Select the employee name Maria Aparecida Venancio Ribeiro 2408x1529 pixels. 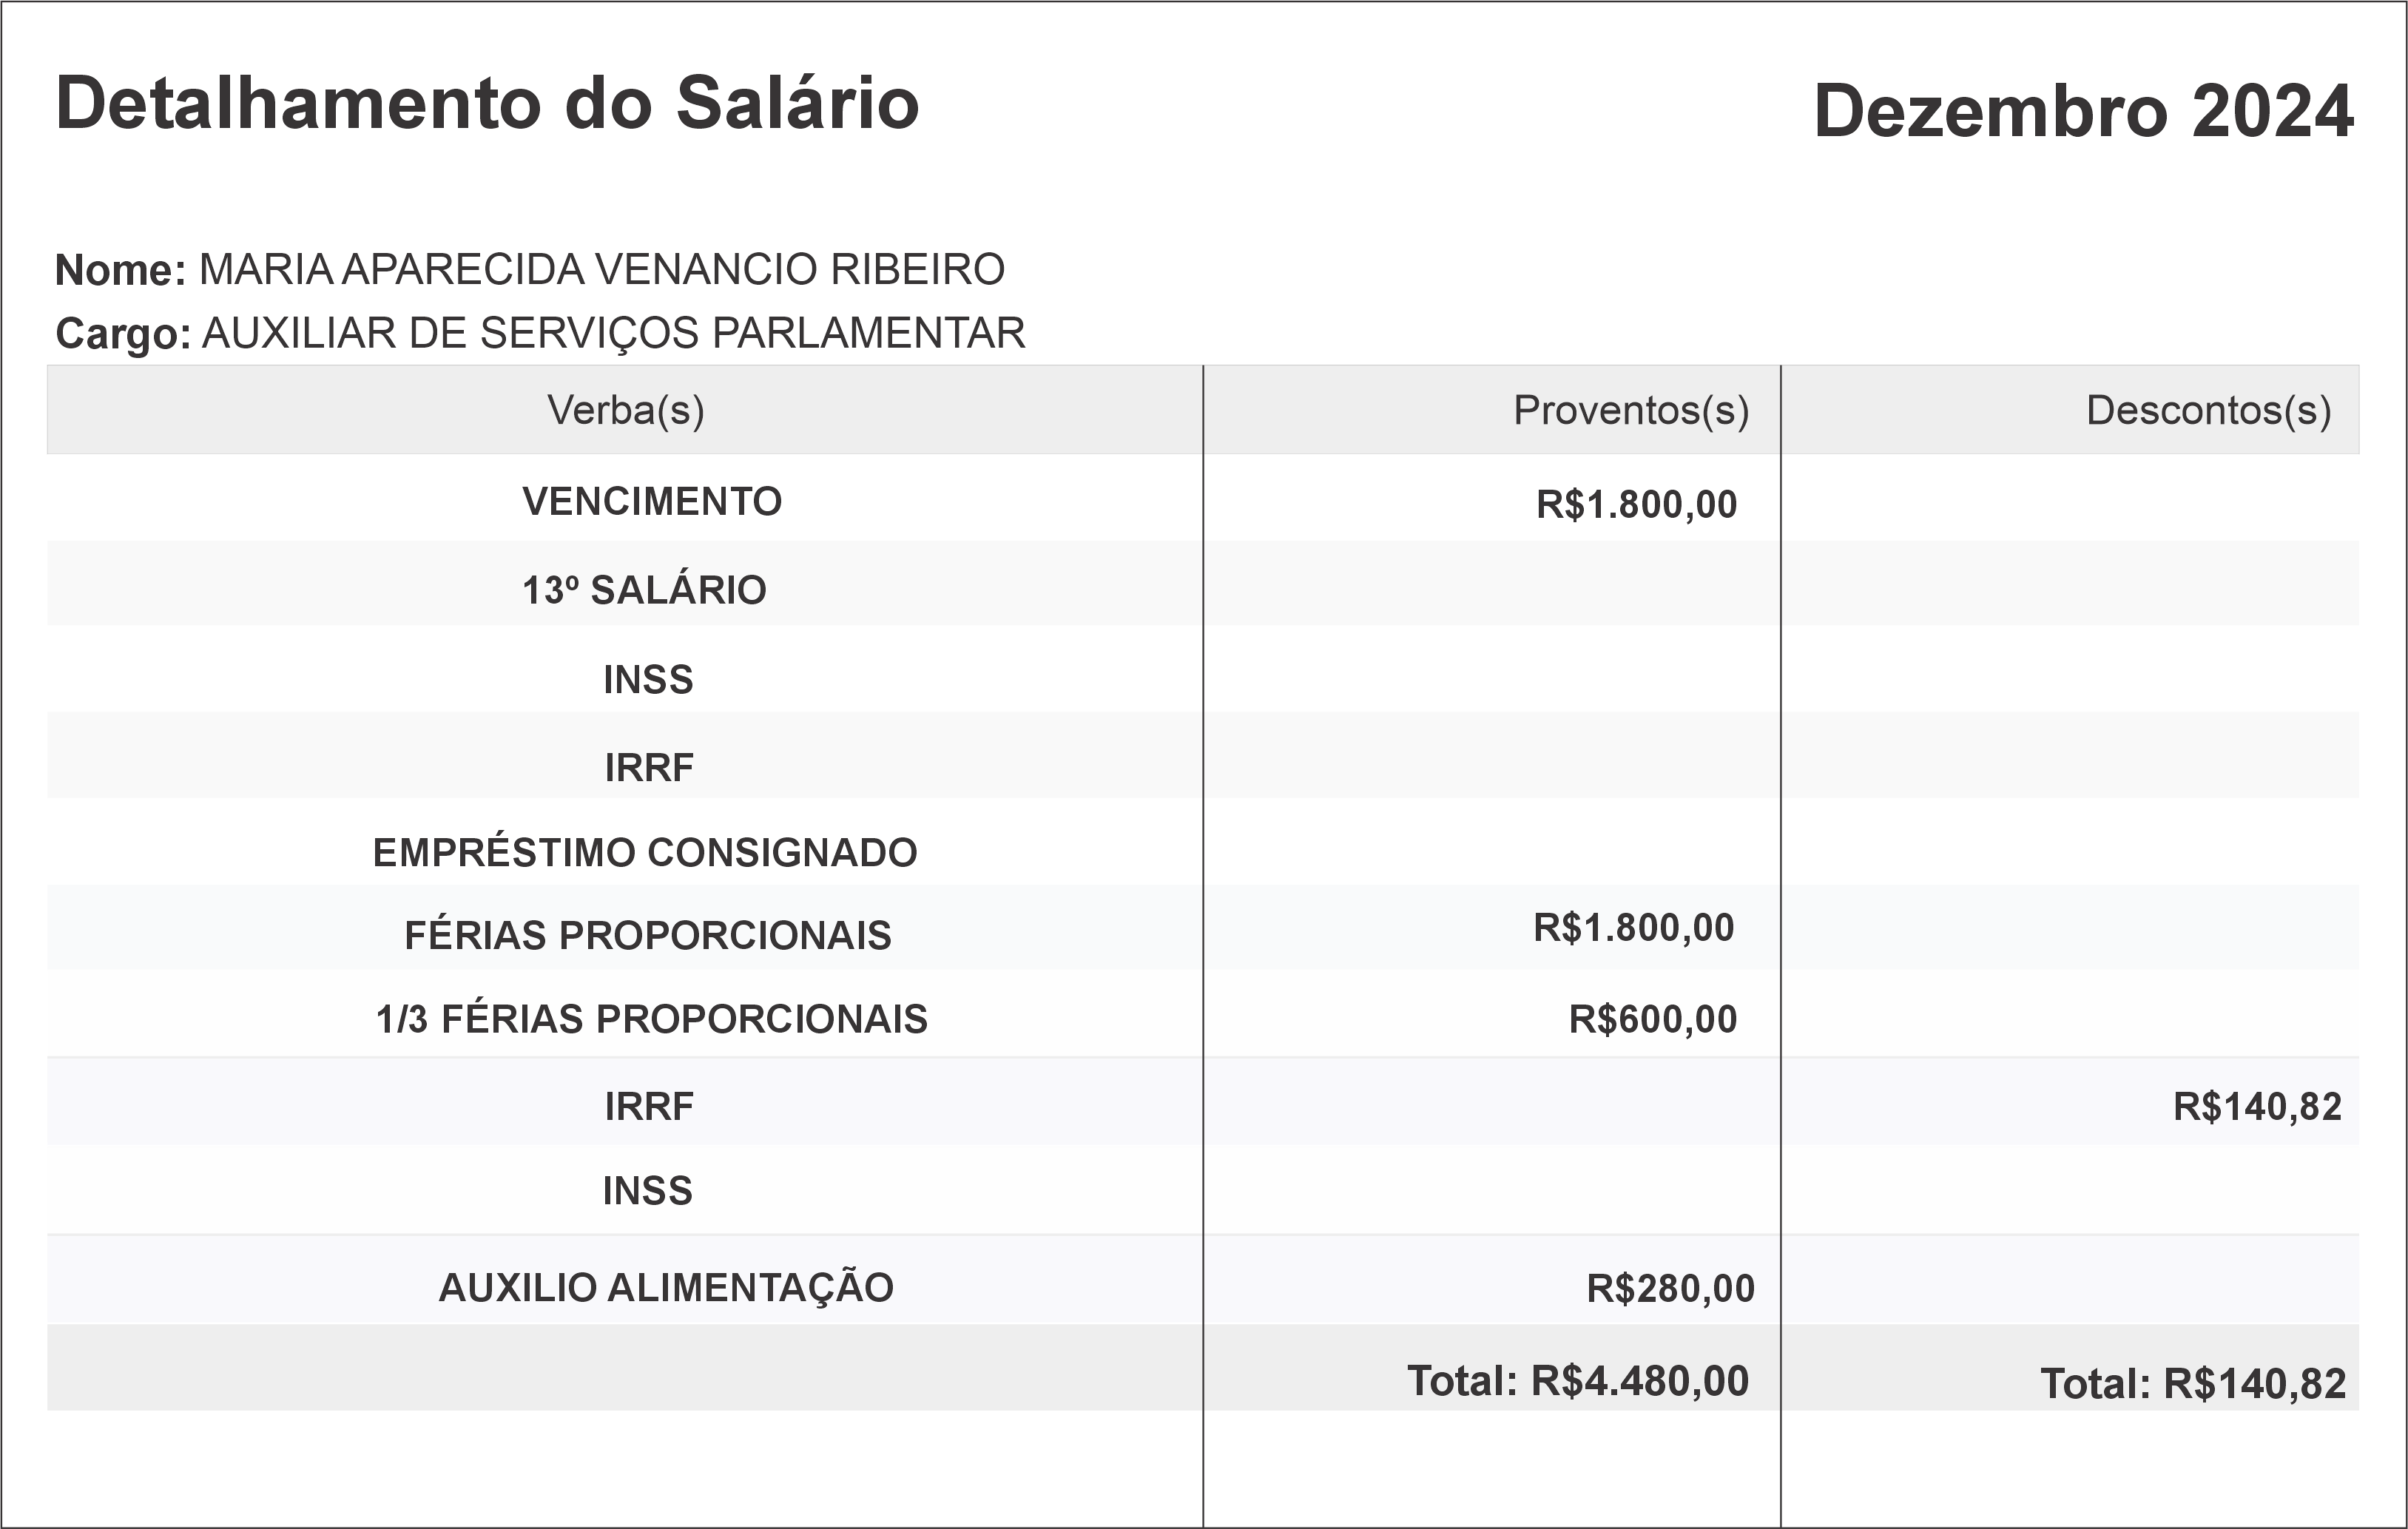point(602,270)
